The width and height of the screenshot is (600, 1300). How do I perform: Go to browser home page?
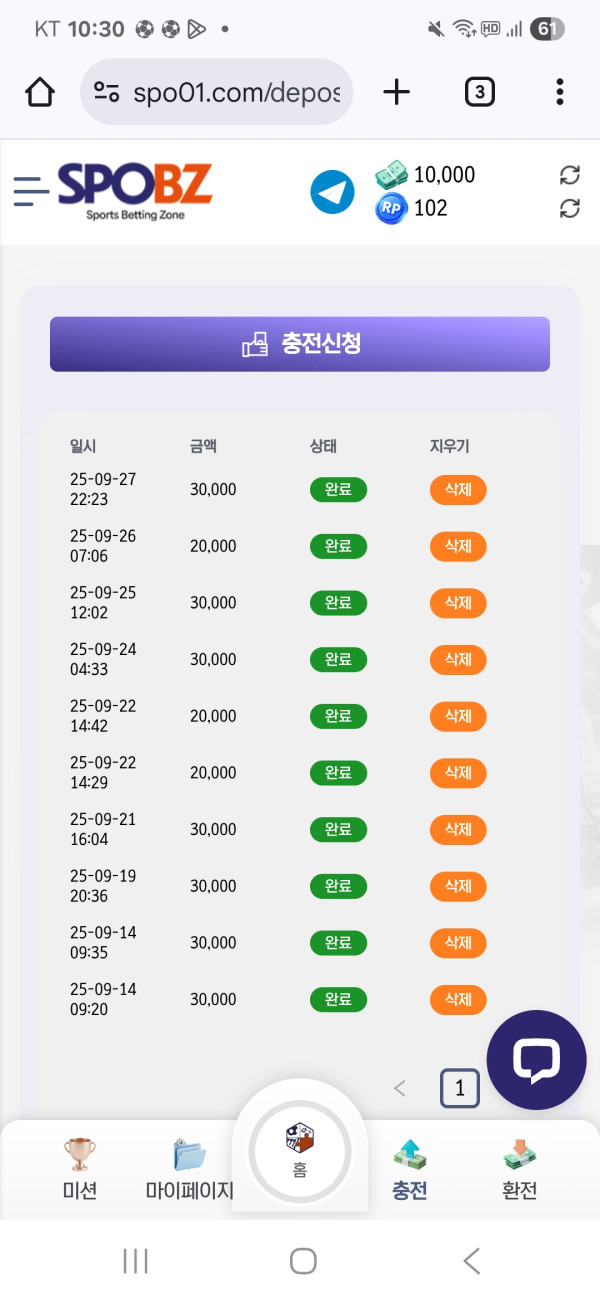39,93
